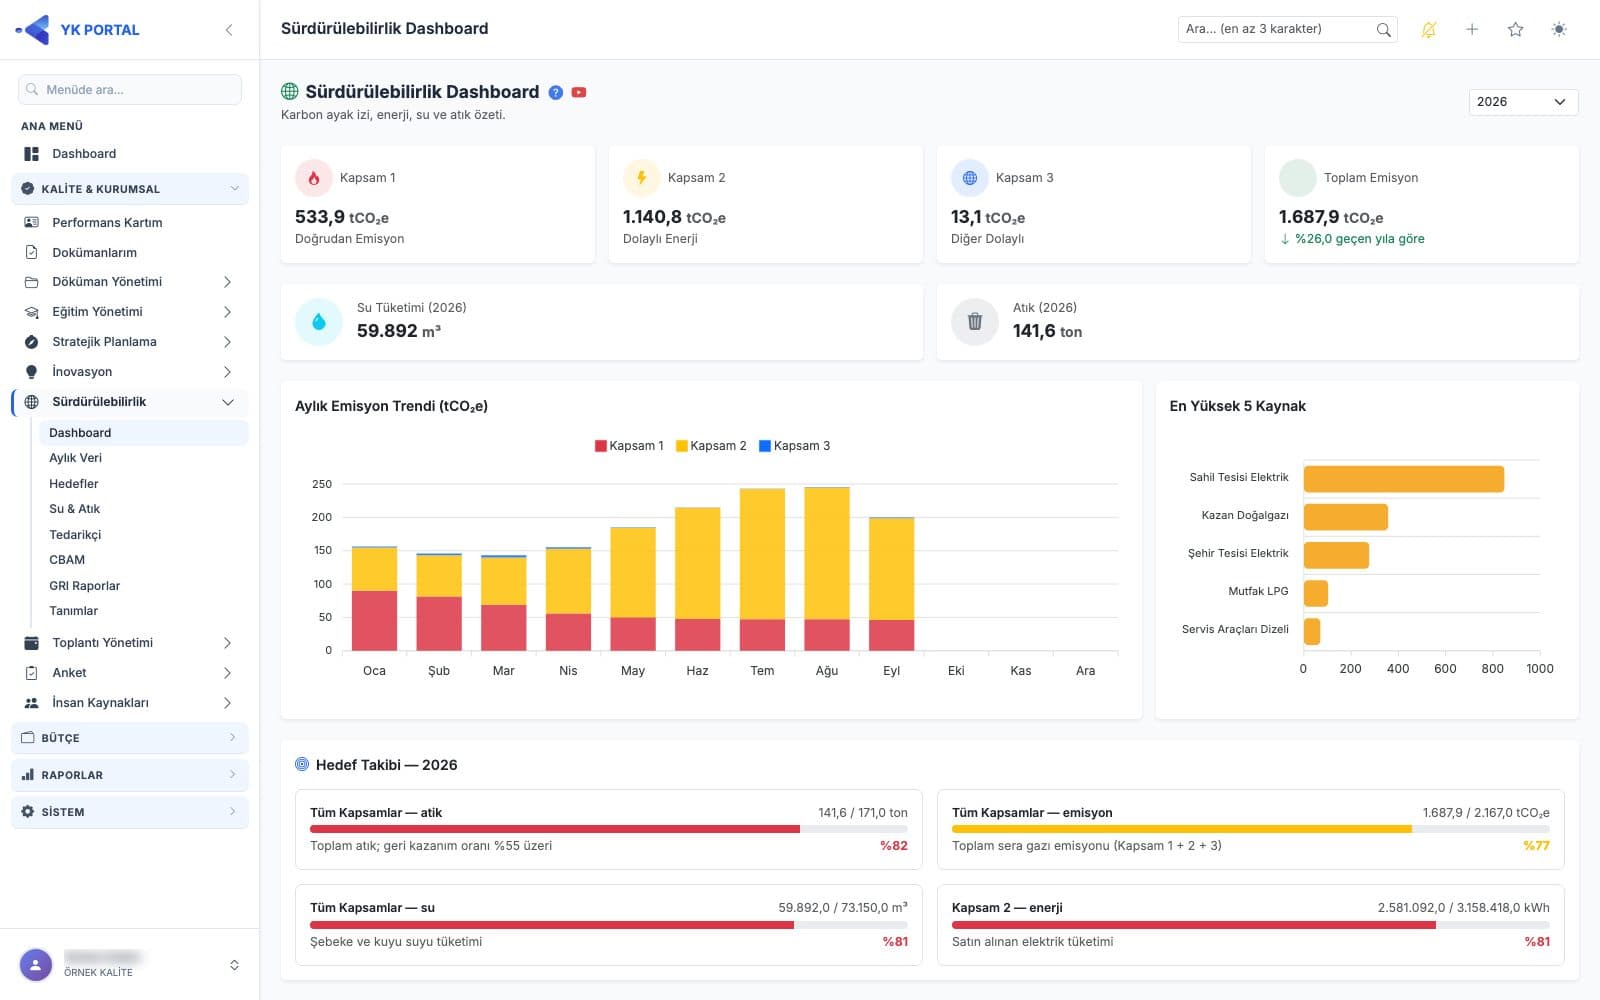Collapse sidebar with the left arrow icon
Image resolution: width=1600 pixels, height=1000 pixels.
click(229, 30)
